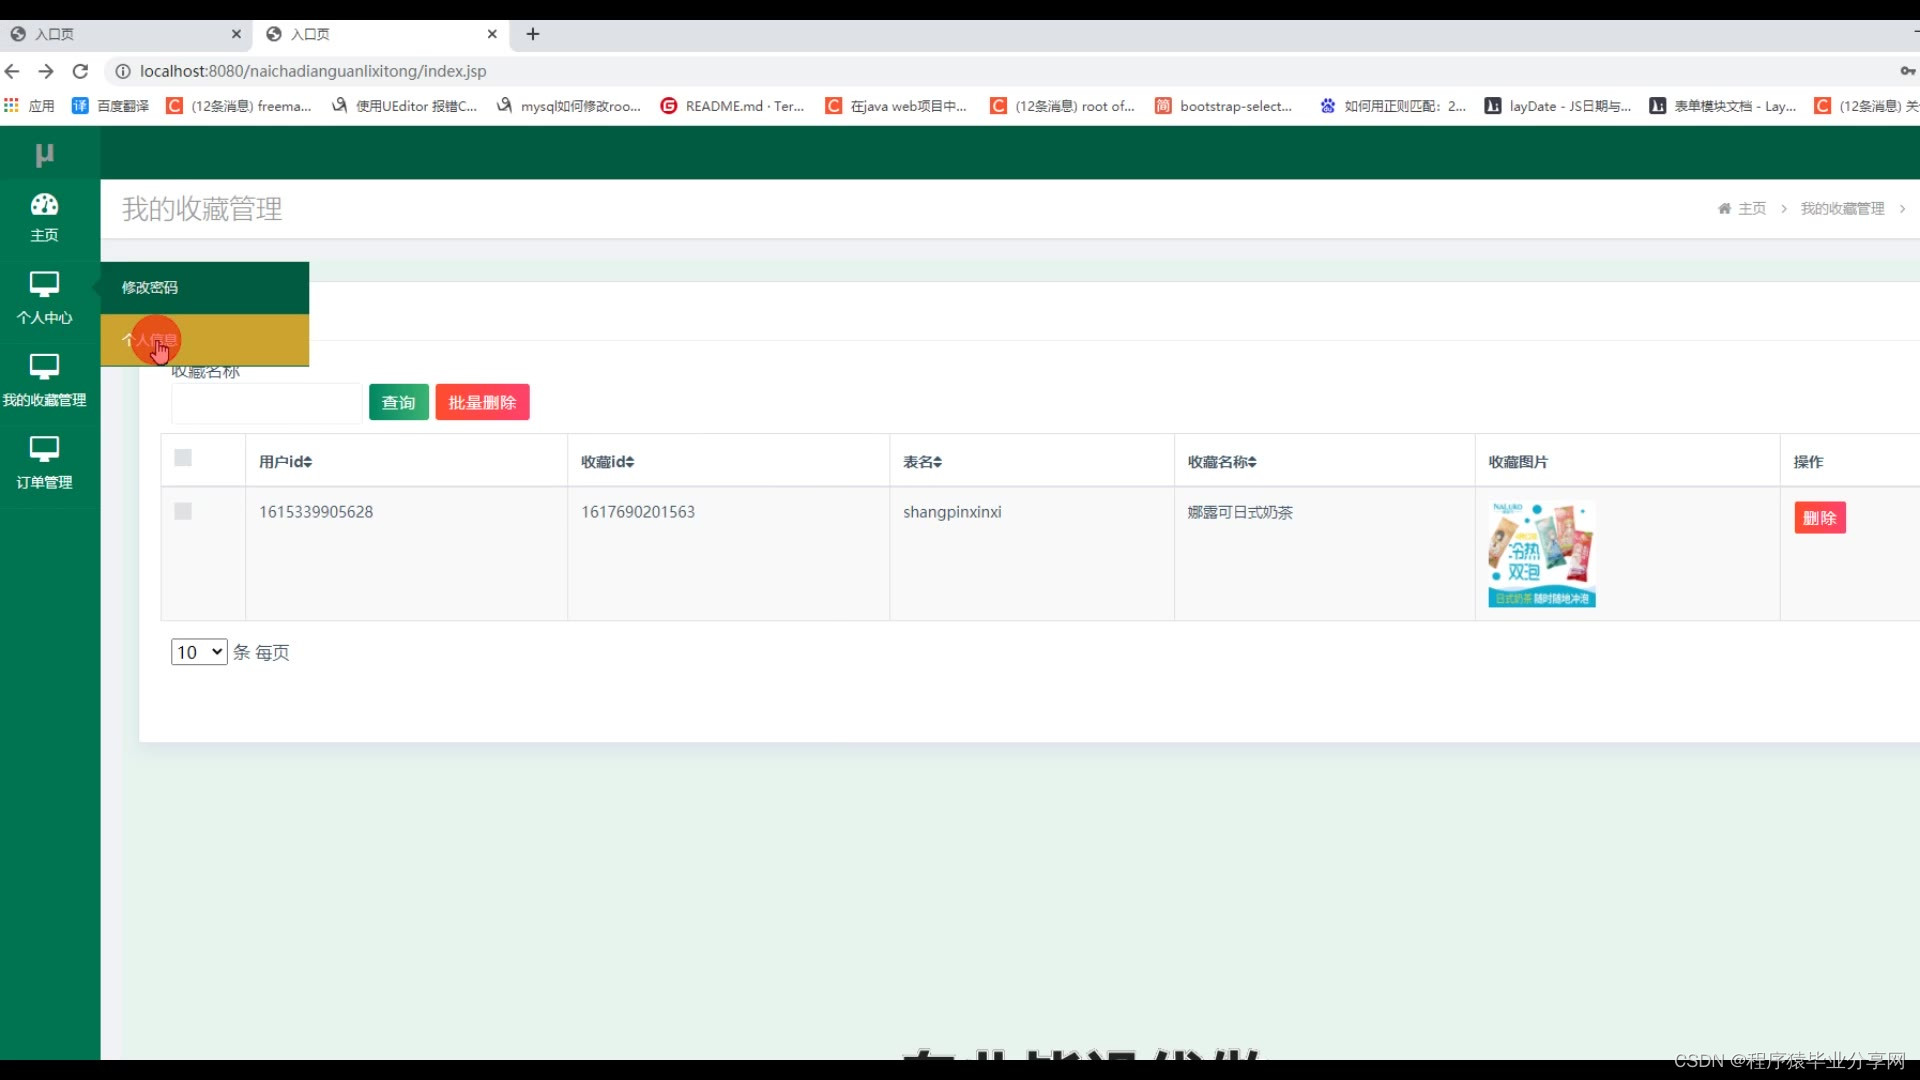The height and width of the screenshot is (1080, 1920).
Task: Open 个人中心 monitor icon in sidebar
Action: tap(44, 284)
